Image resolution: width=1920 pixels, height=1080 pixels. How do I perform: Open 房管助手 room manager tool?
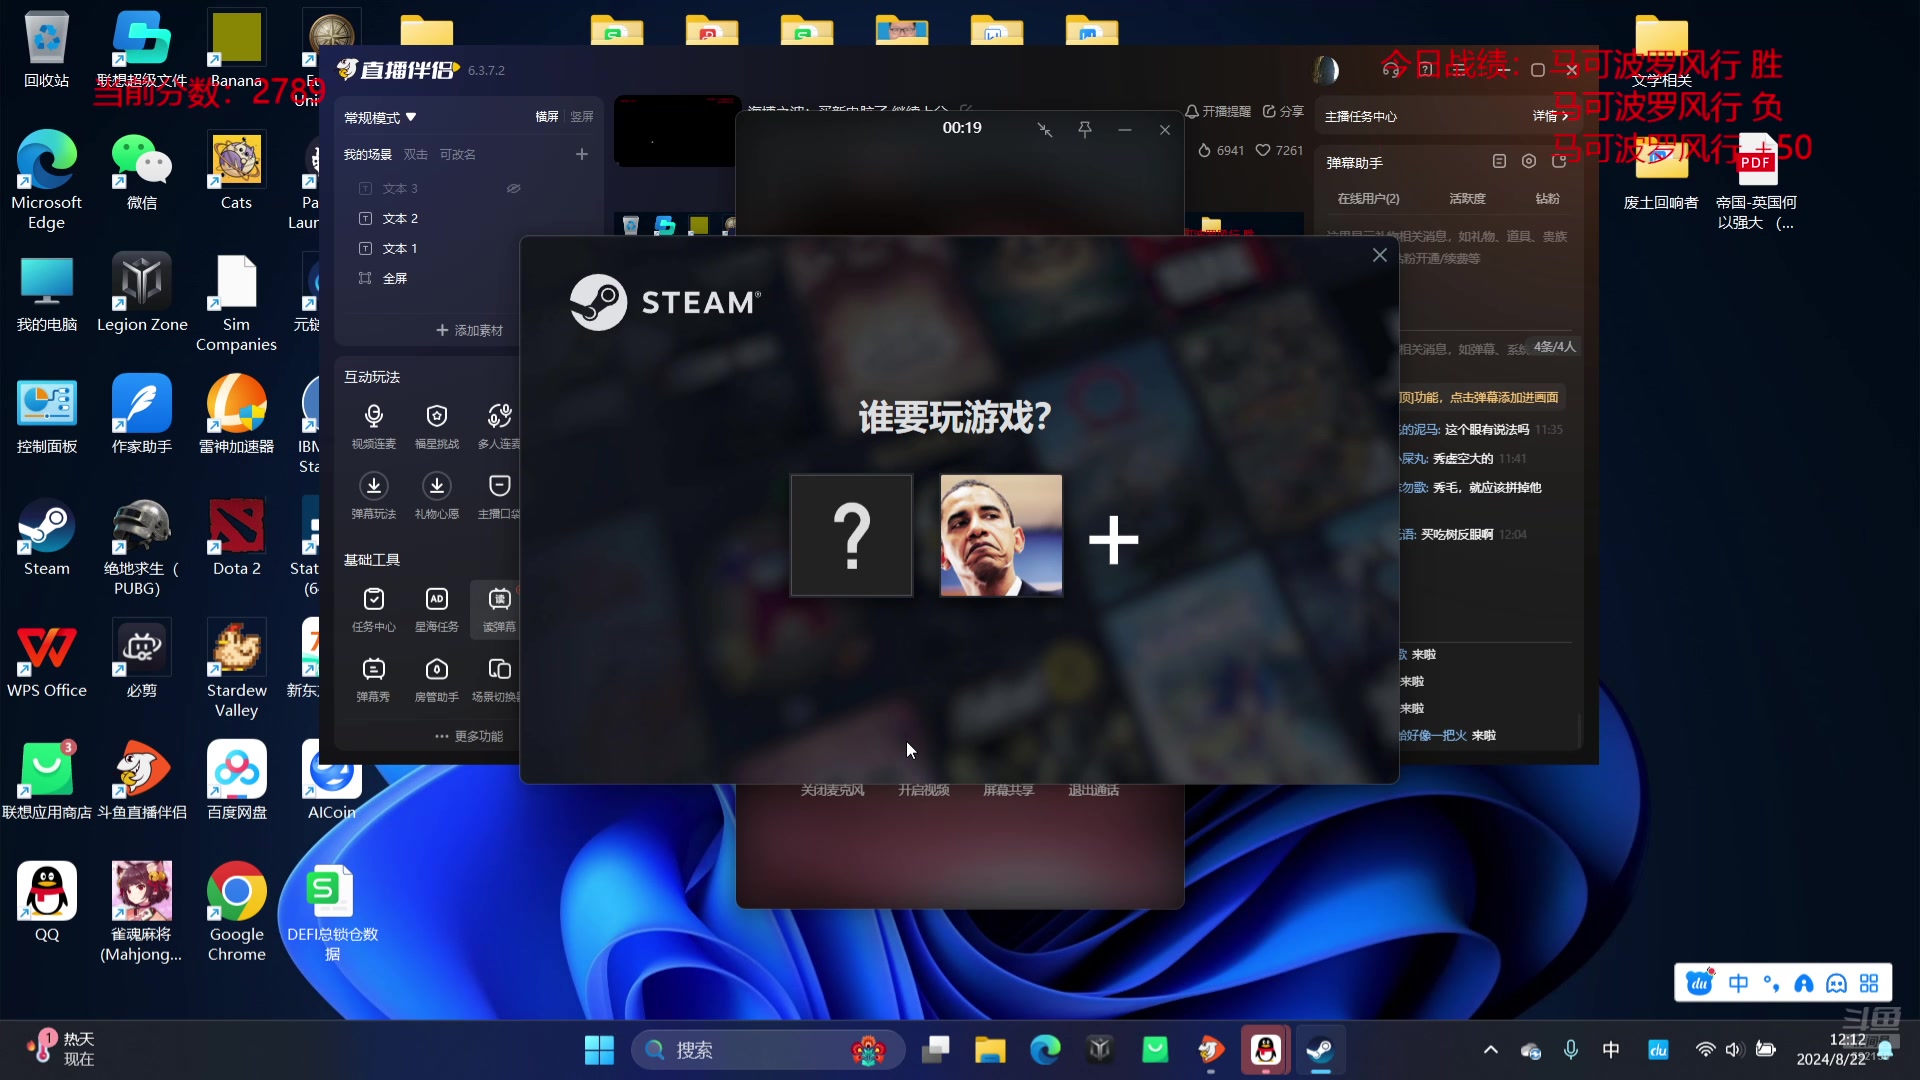tap(437, 679)
